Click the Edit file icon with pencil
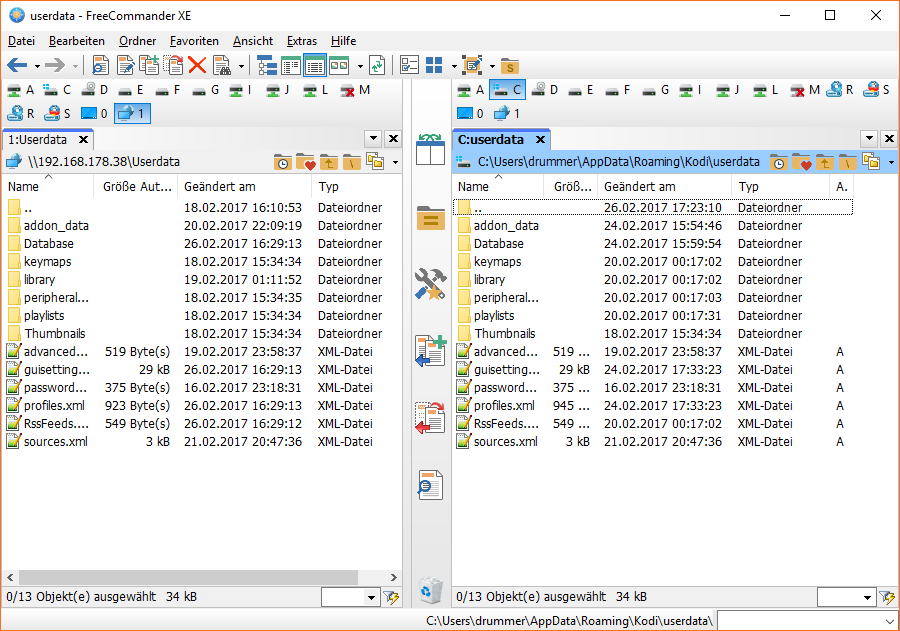900x631 pixels. click(125, 65)
